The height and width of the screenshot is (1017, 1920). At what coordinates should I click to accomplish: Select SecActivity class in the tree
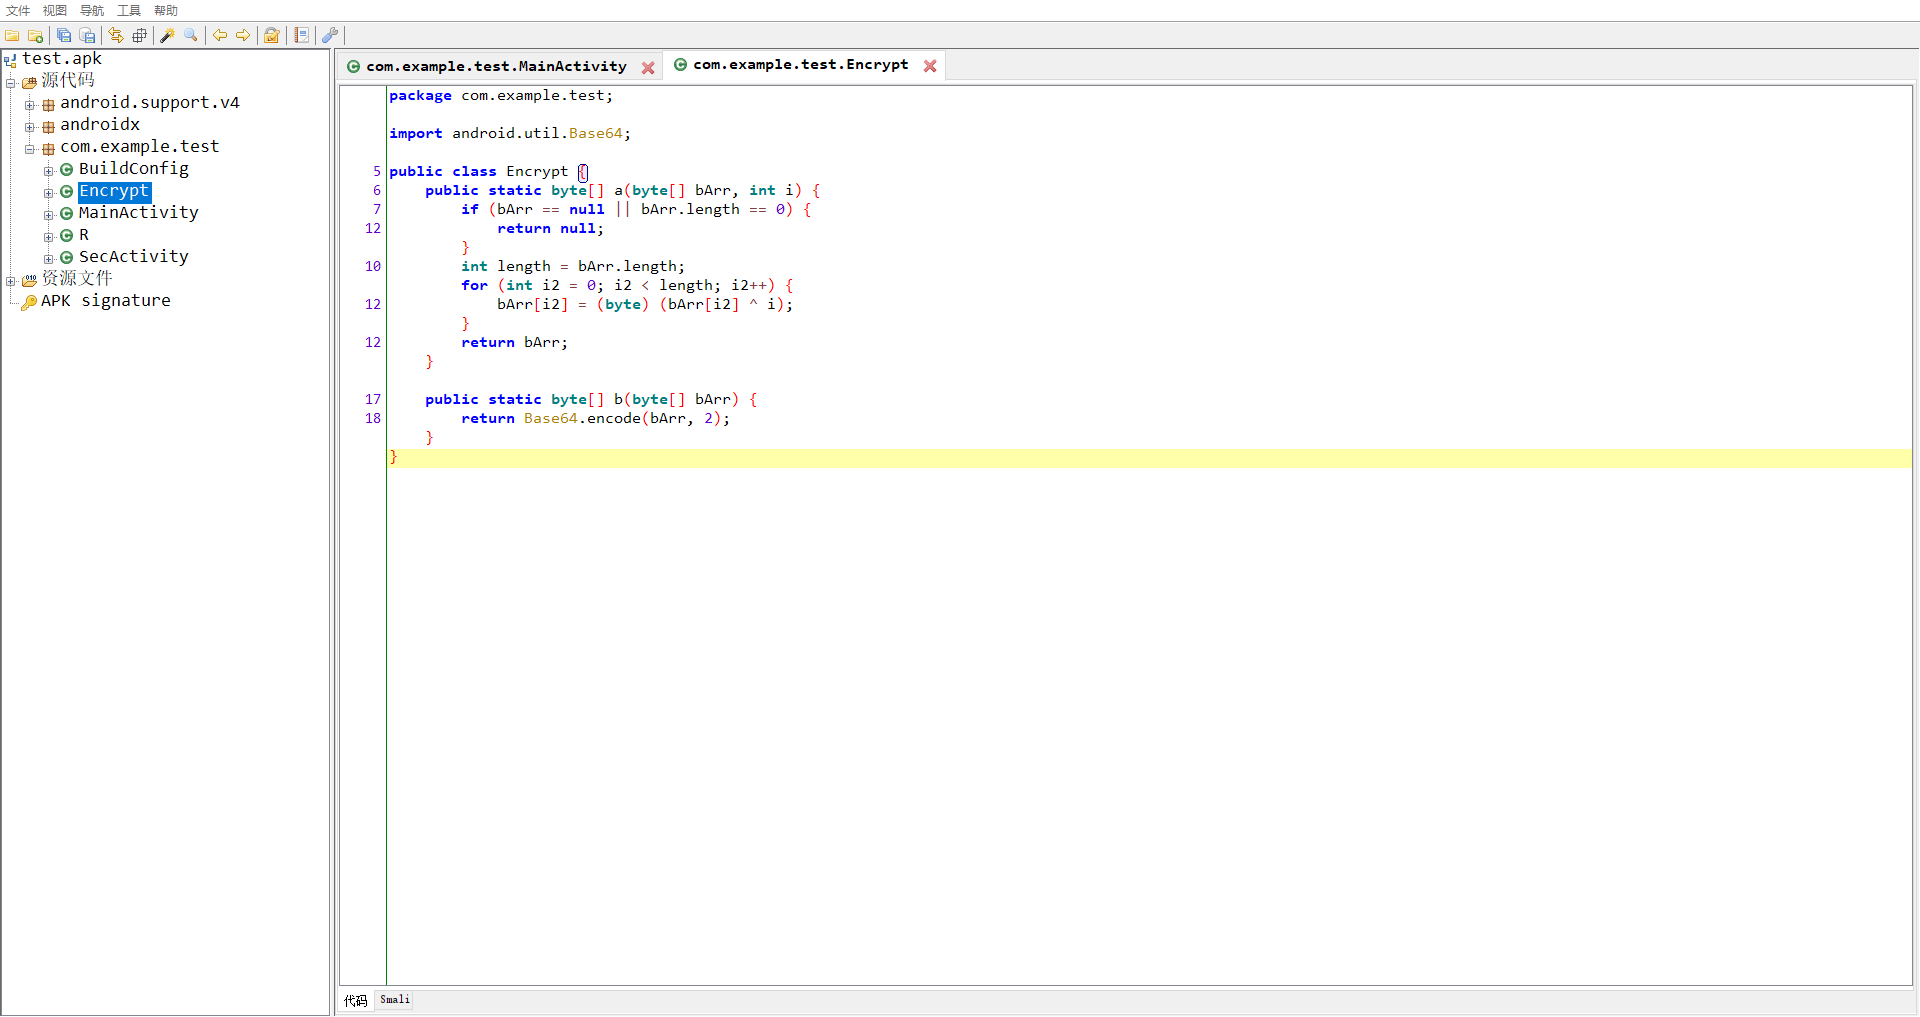point(134,257)
